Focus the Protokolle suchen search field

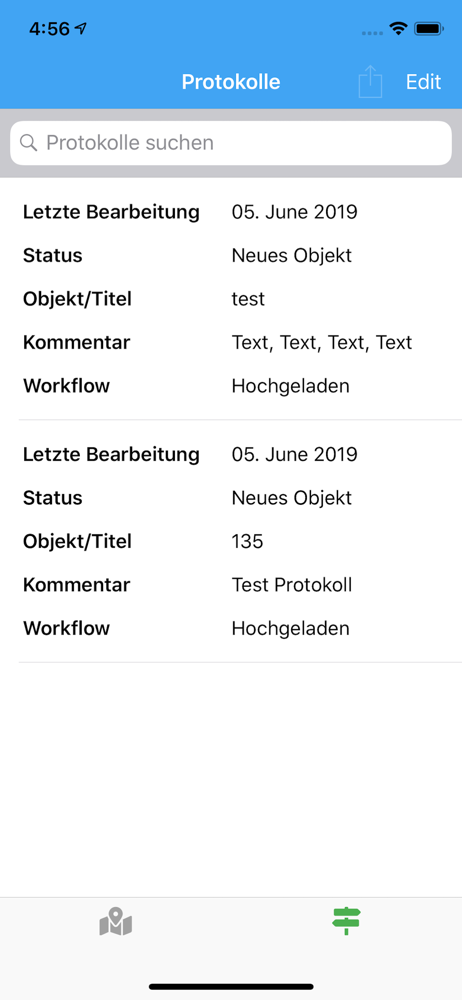pos(231,143)
